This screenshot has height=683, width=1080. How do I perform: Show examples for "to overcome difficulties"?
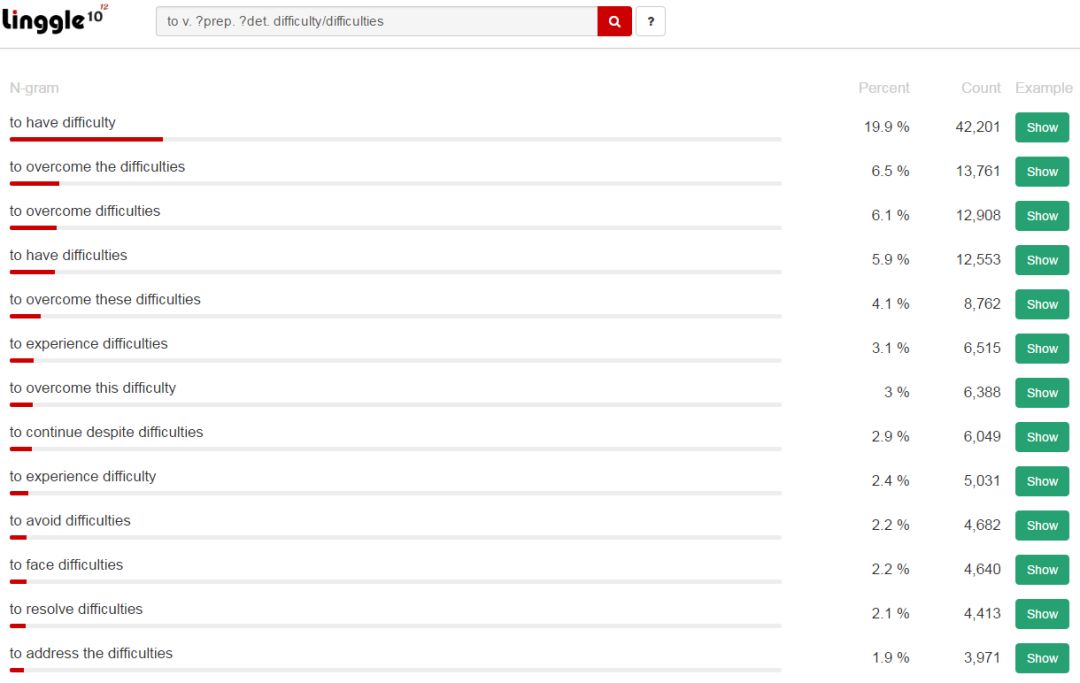pos(1041,216)
